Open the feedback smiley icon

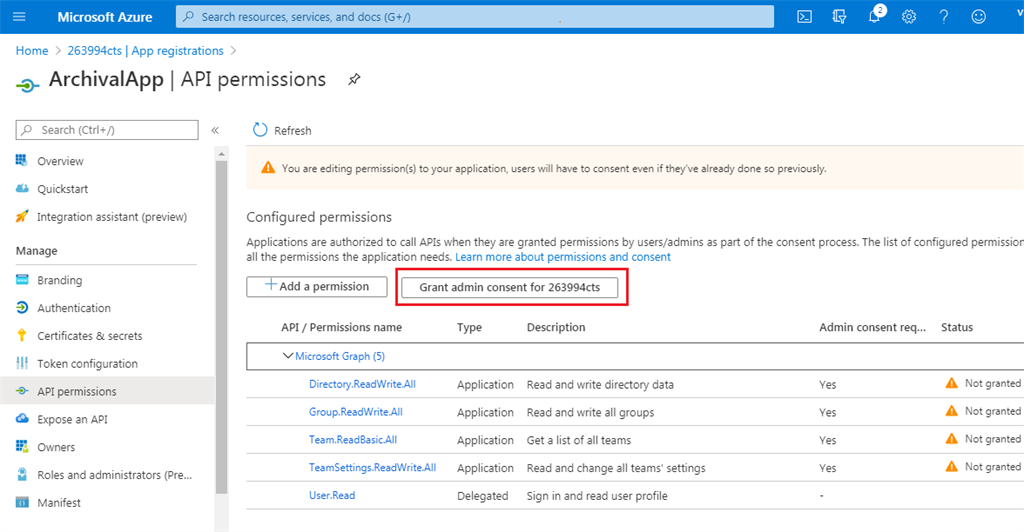point(978,17)
